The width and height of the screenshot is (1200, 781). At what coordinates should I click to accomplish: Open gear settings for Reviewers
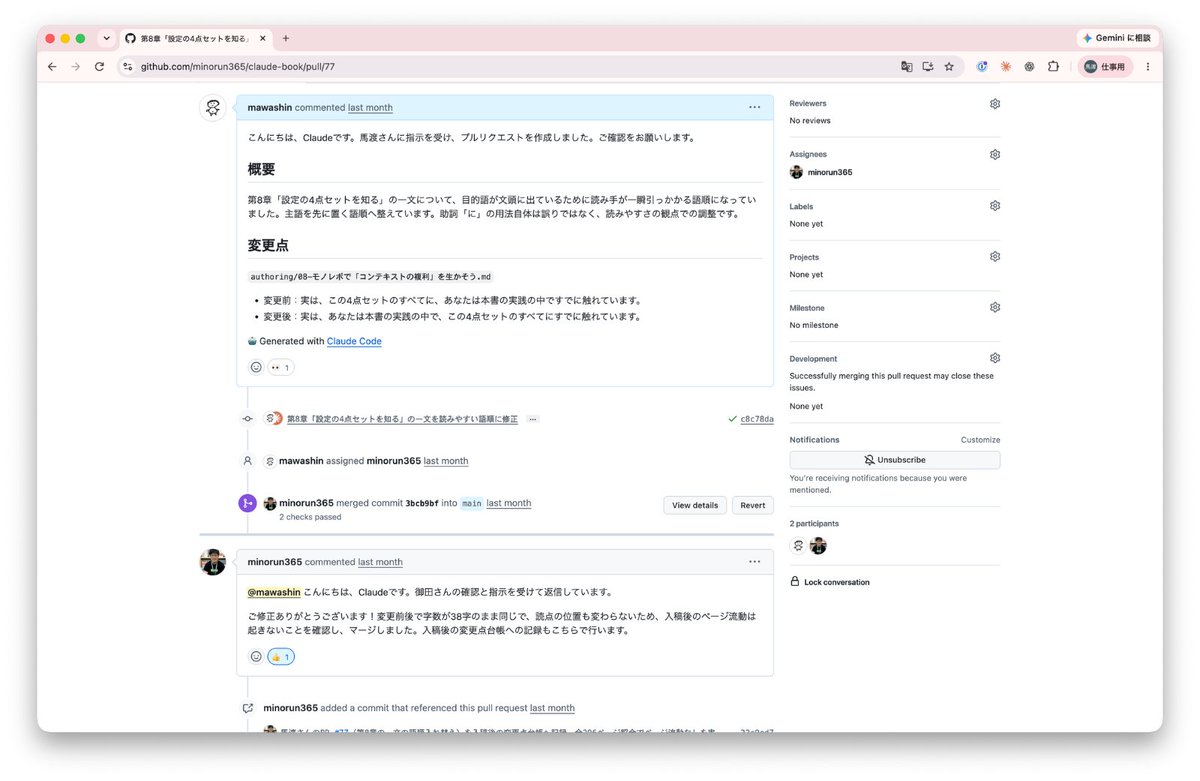point(995,104)
